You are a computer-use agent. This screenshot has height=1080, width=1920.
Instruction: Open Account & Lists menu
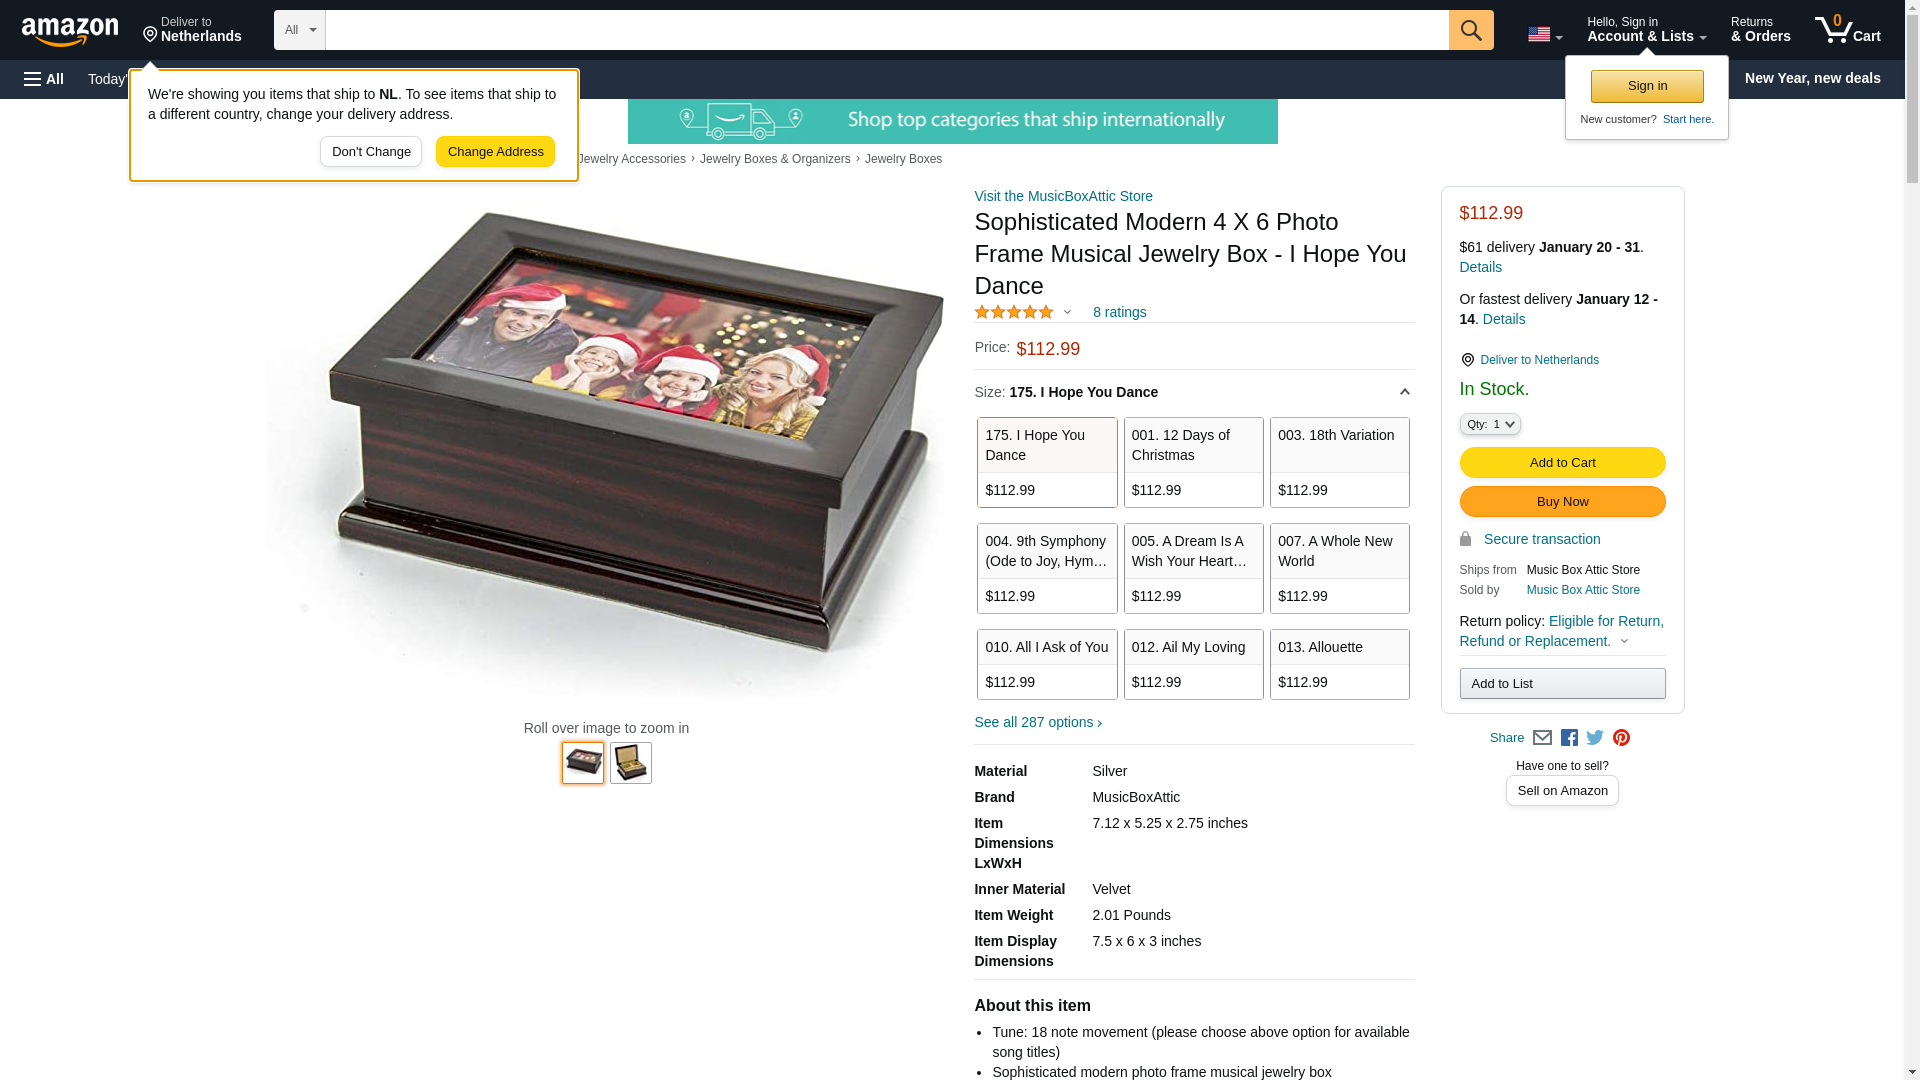(1646, 30)
